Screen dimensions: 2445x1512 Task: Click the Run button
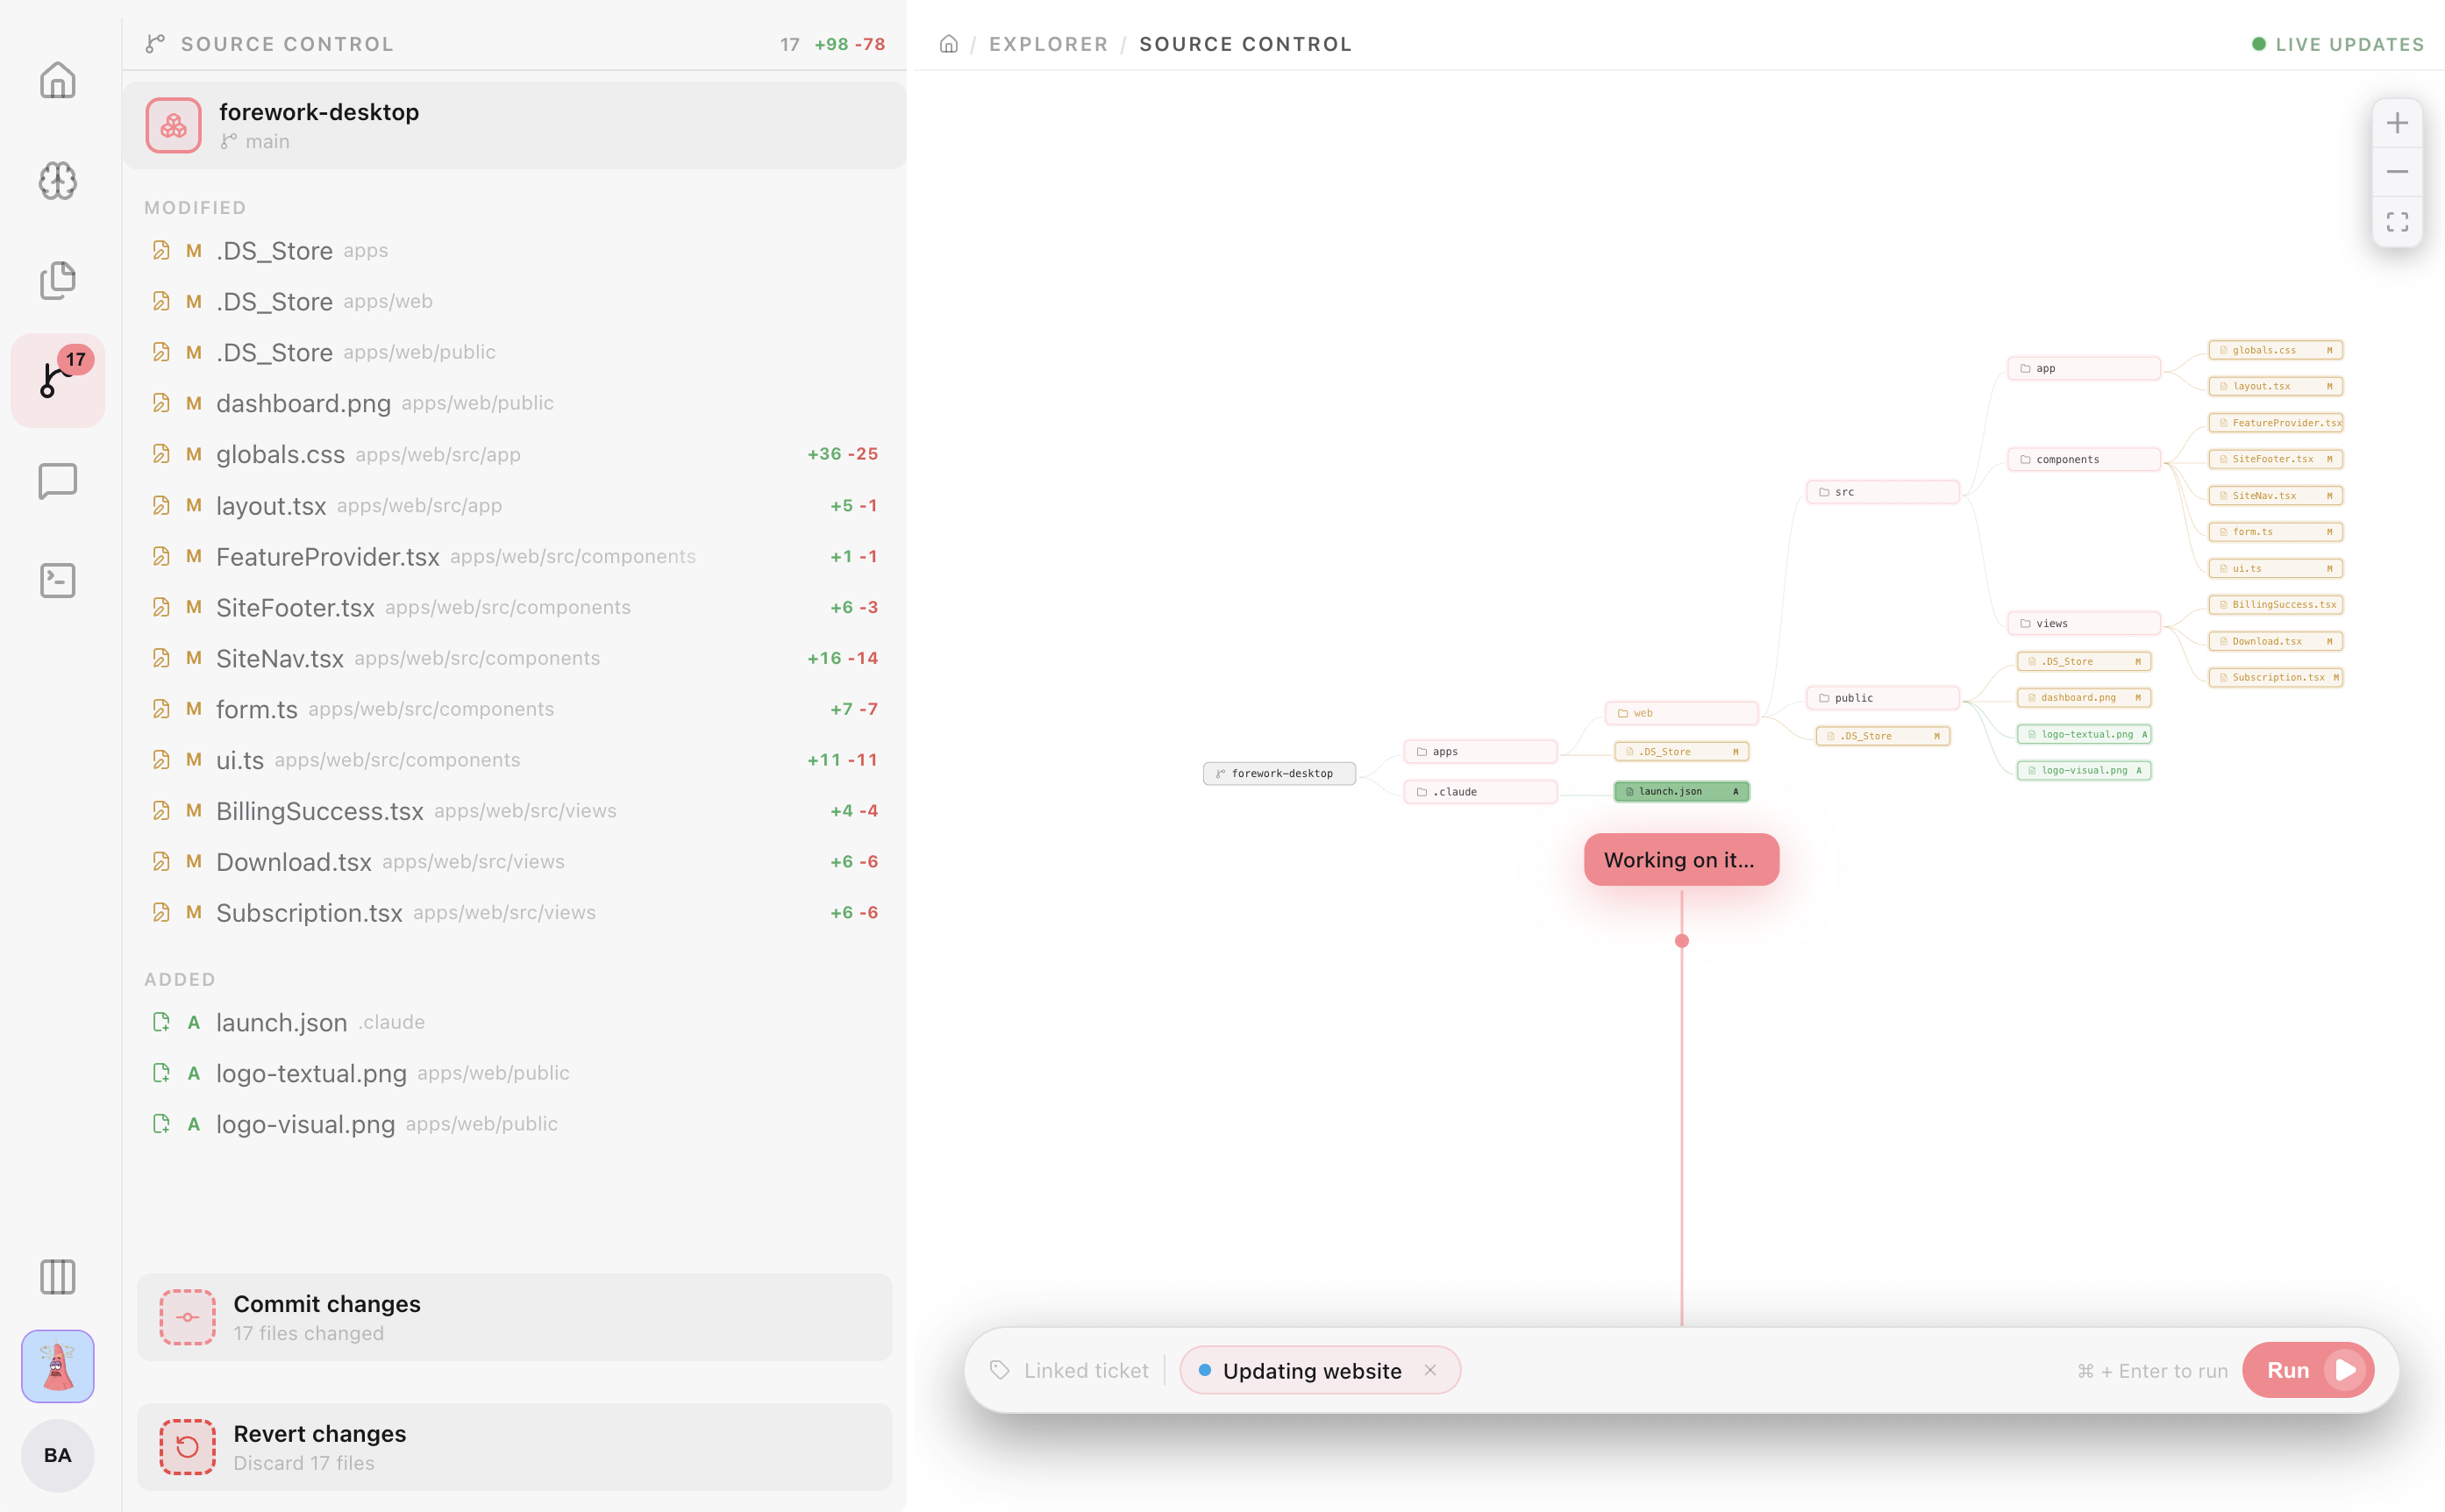(2308, 1370)
